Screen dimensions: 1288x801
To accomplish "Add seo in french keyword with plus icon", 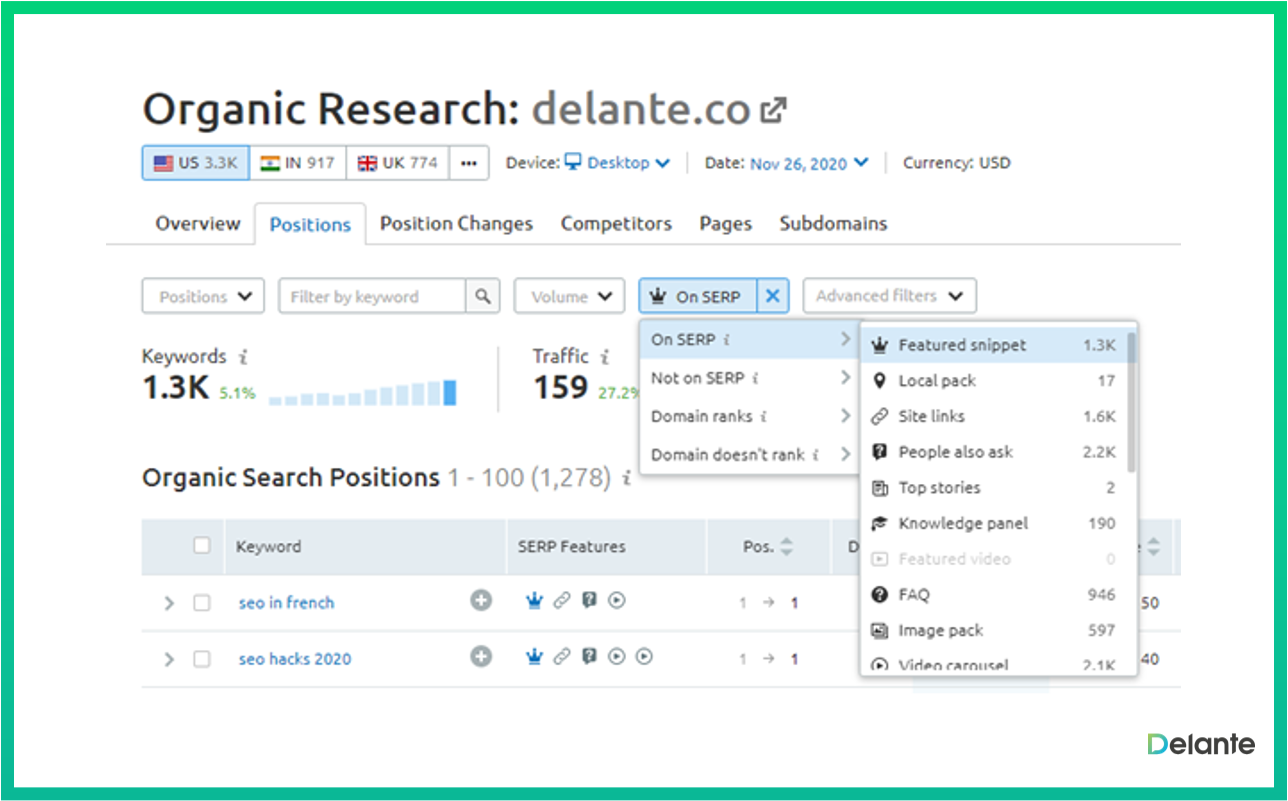I will pos(481,601).
